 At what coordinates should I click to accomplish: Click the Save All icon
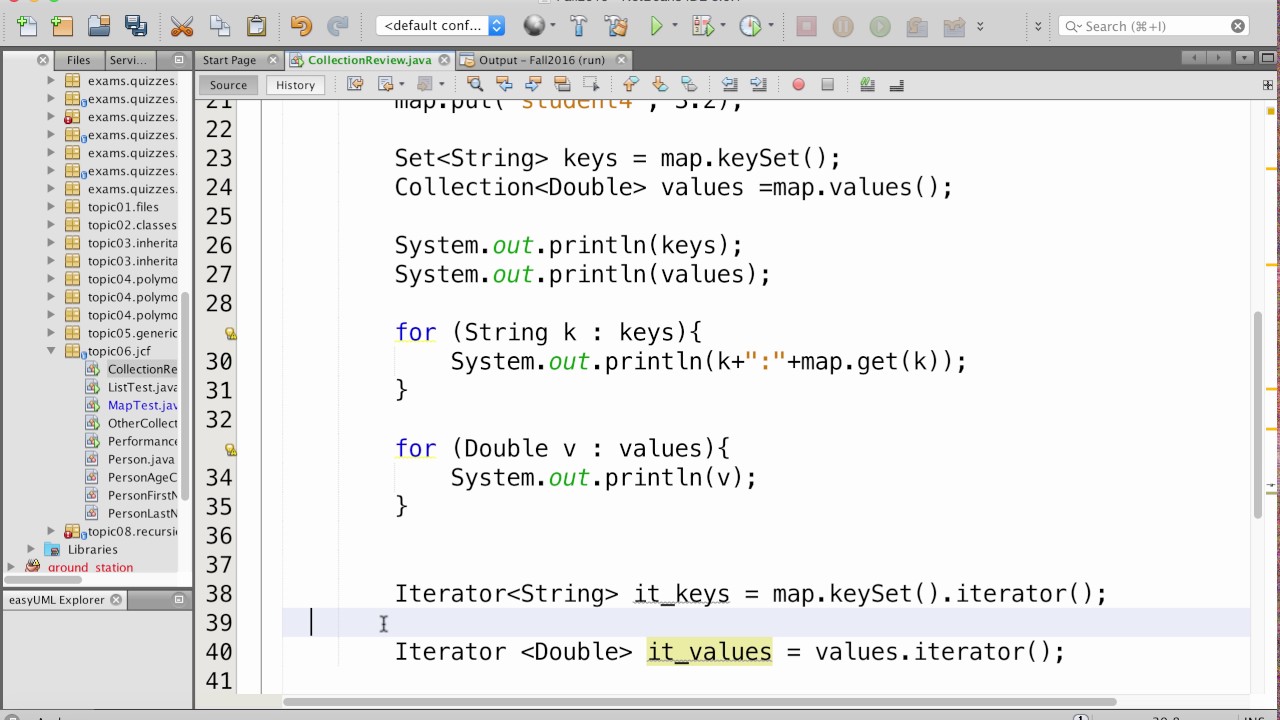click(x=136, y=26)
